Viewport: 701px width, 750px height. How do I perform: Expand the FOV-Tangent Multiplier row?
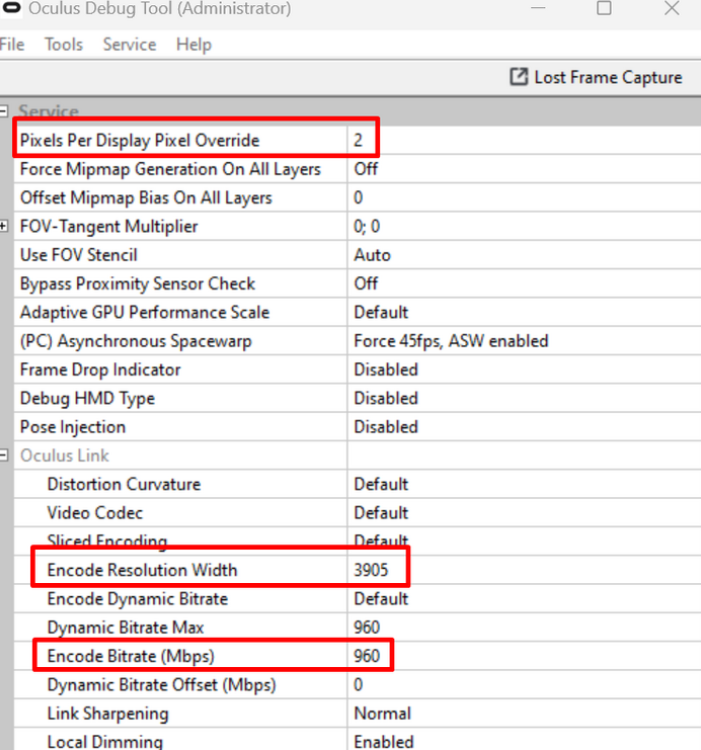click(3, 226)
